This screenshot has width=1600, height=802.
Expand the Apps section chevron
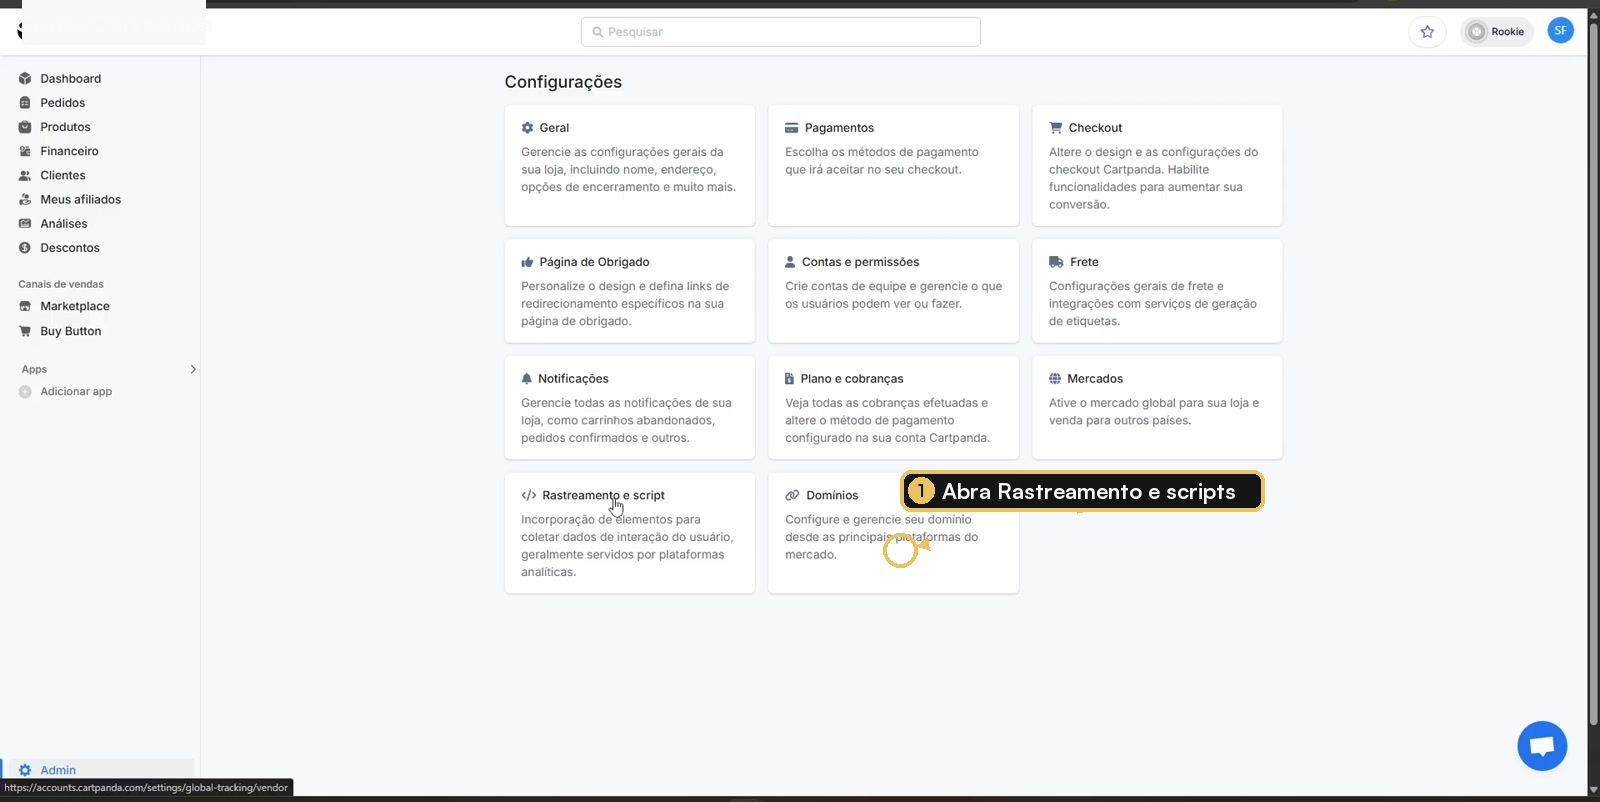point(193,369)
